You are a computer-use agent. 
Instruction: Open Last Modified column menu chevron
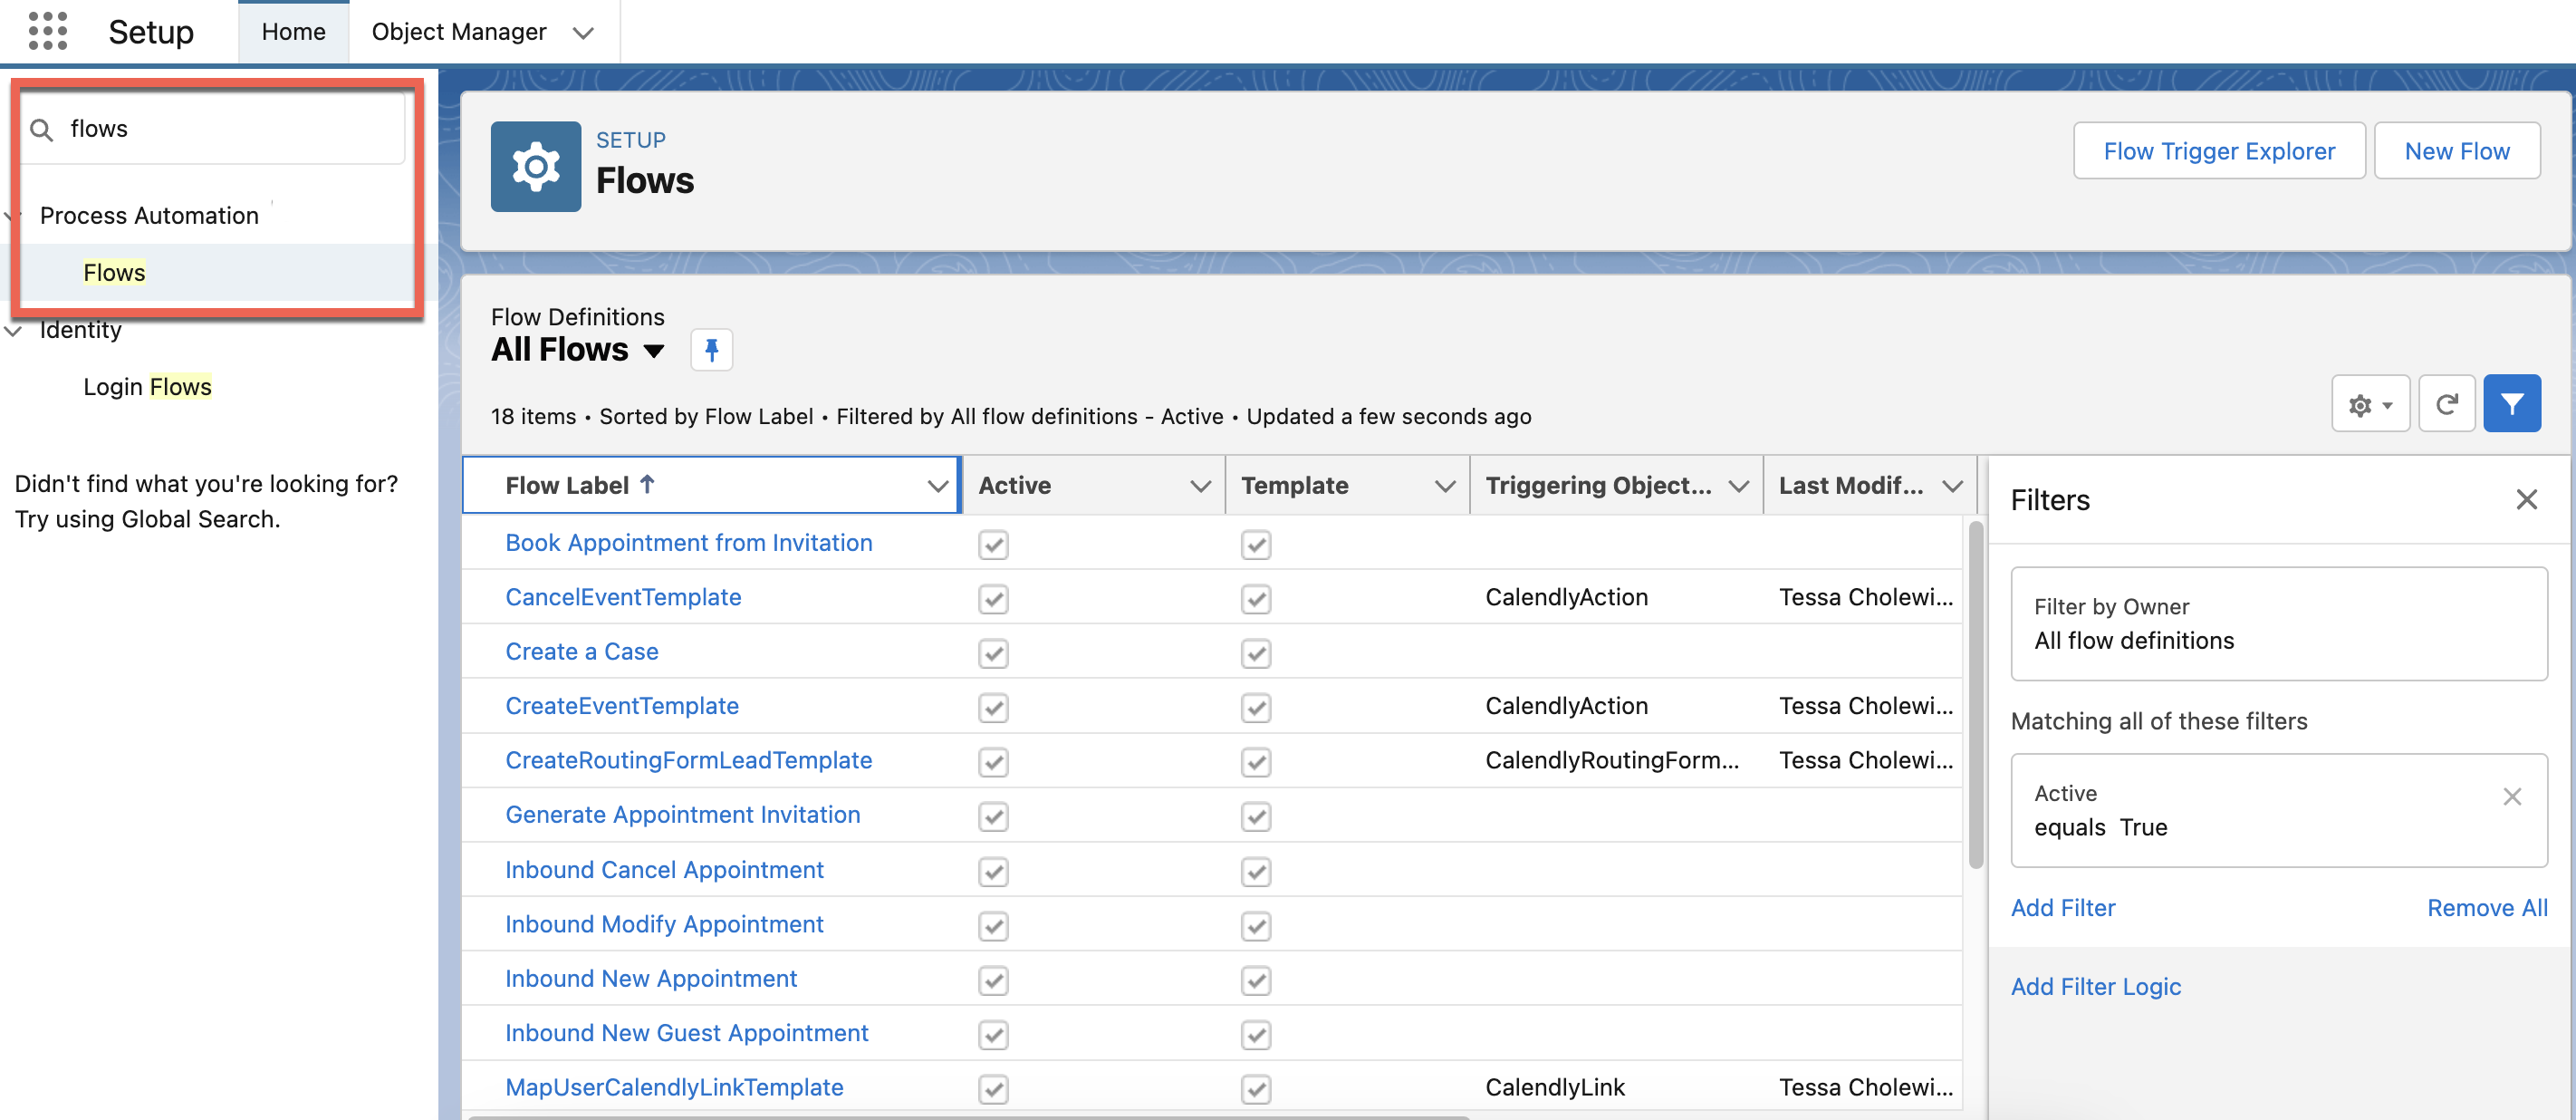click(x=1951, y=486)
